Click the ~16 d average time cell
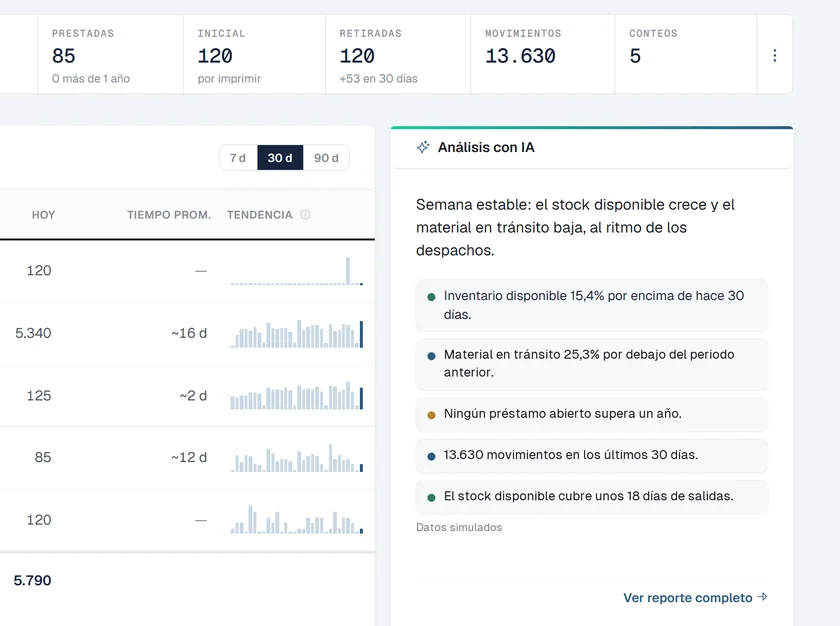 click(x=189, y=333)
